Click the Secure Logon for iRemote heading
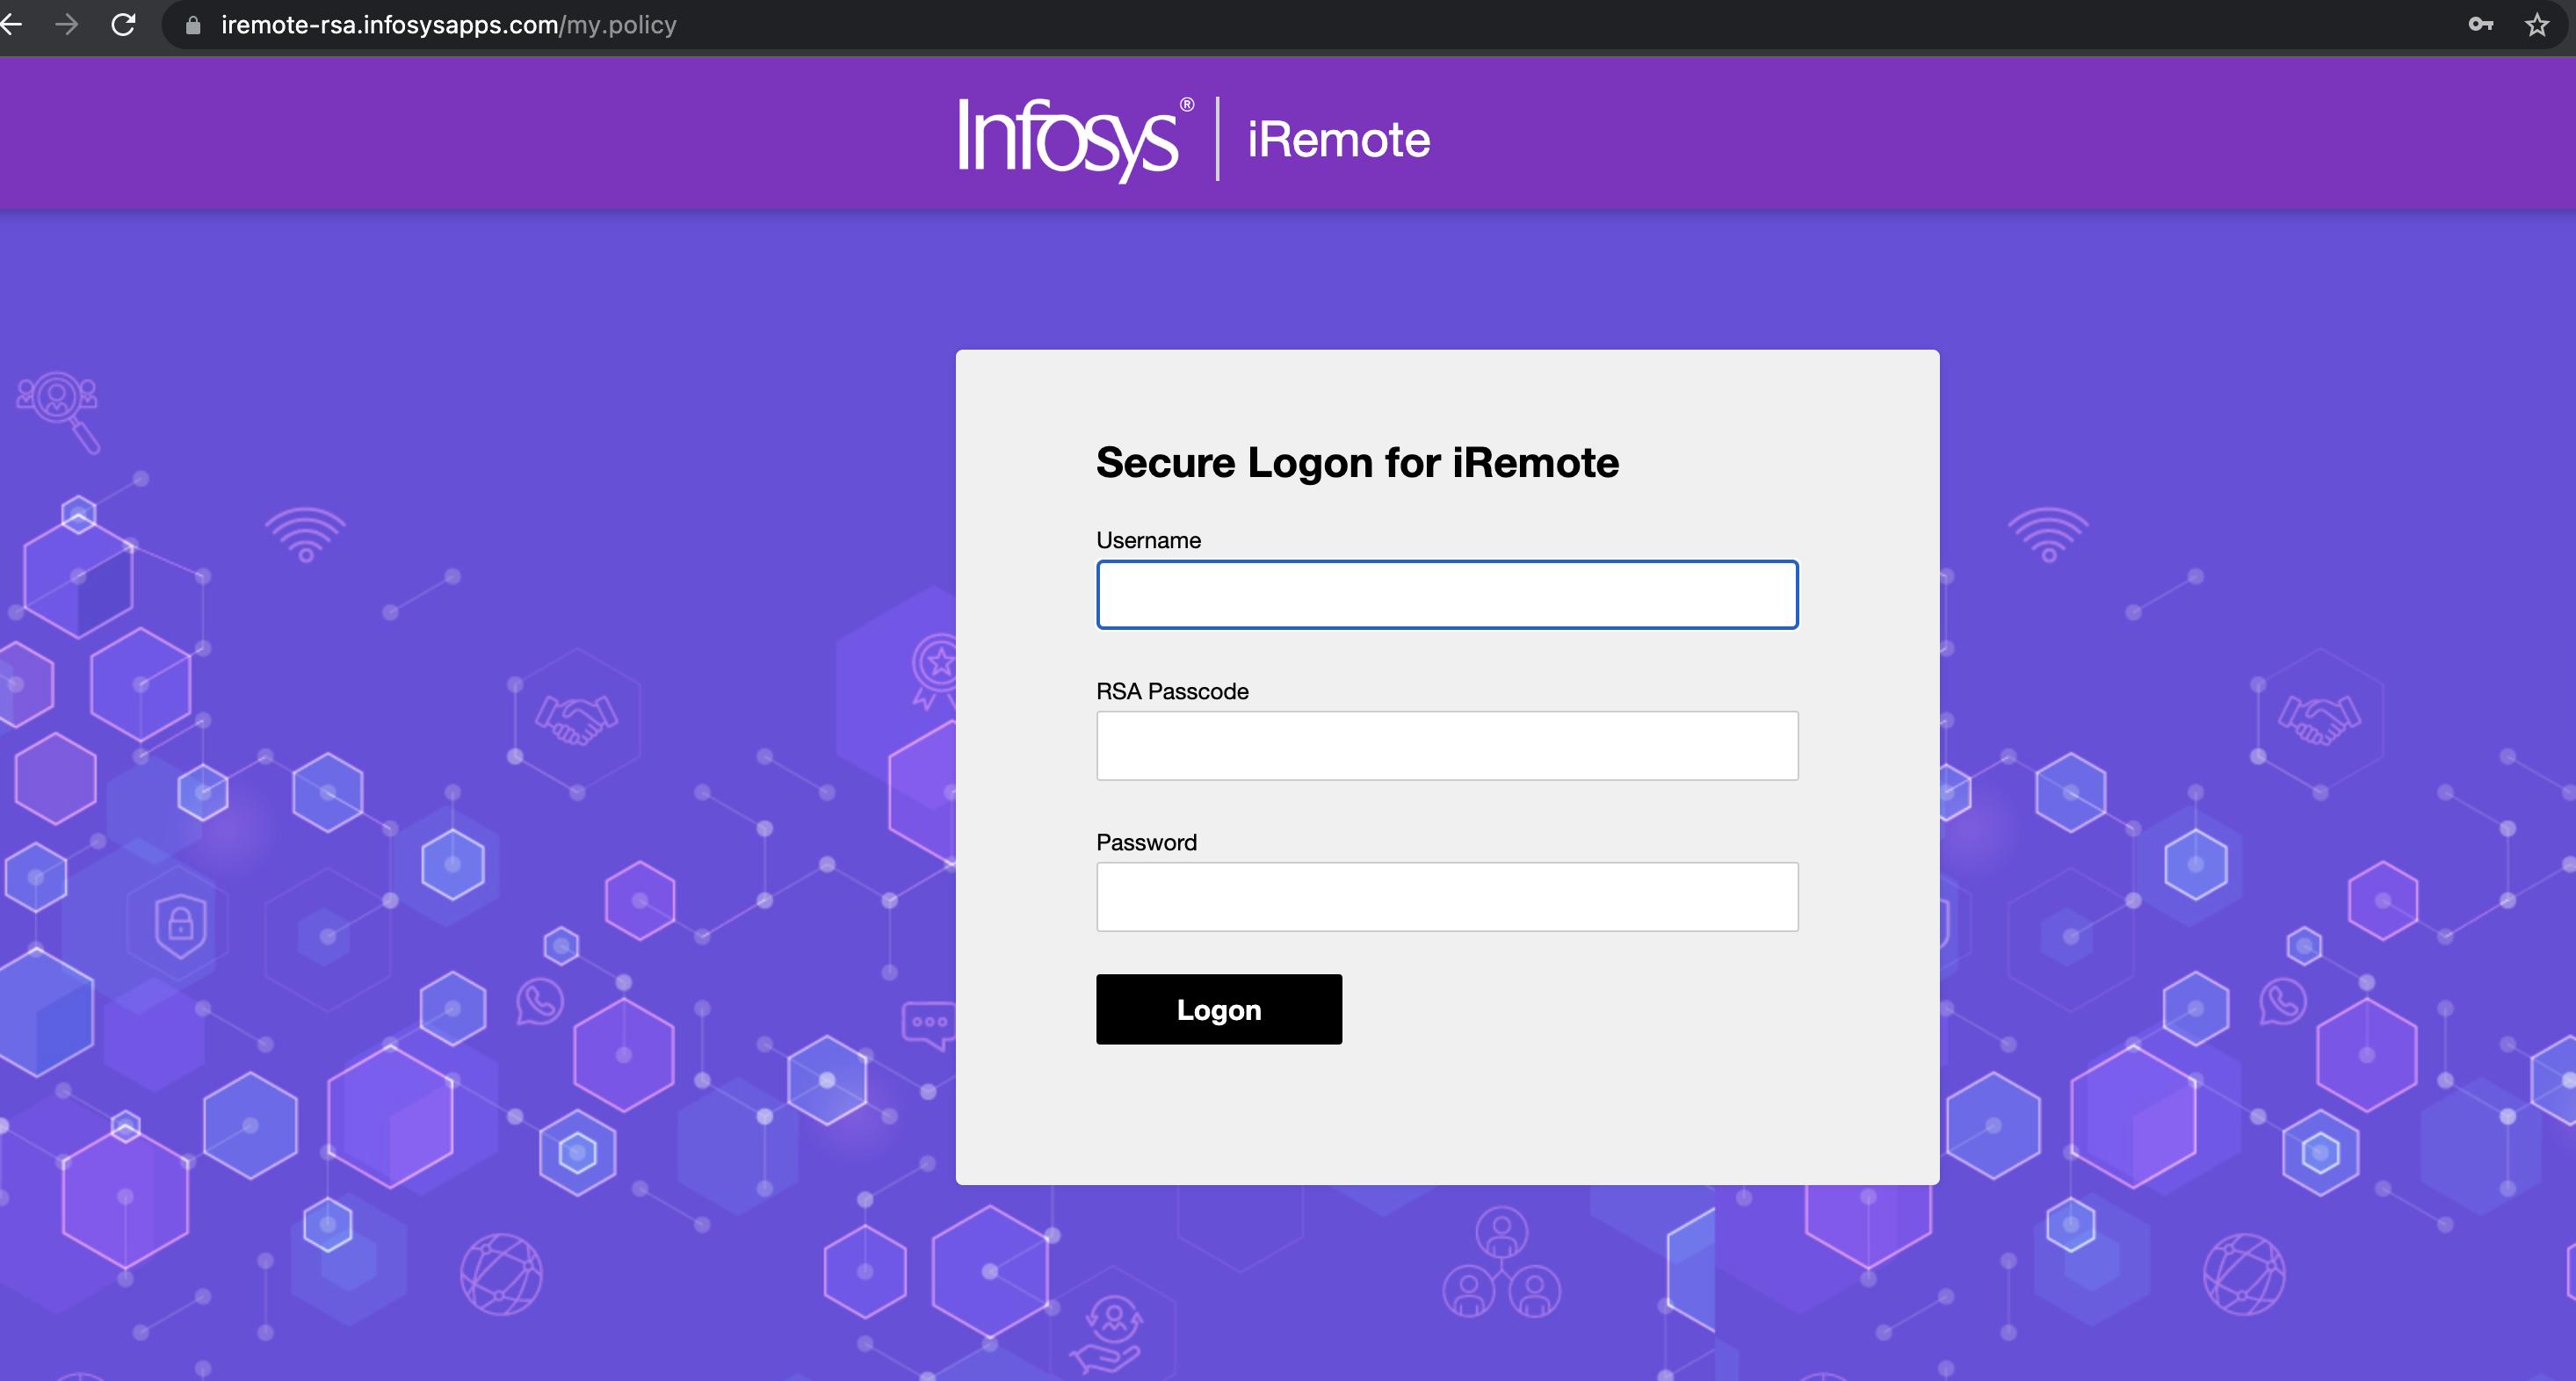Image resolution: width=2576 pixels, height=1381 pixels. (1357, 463)
